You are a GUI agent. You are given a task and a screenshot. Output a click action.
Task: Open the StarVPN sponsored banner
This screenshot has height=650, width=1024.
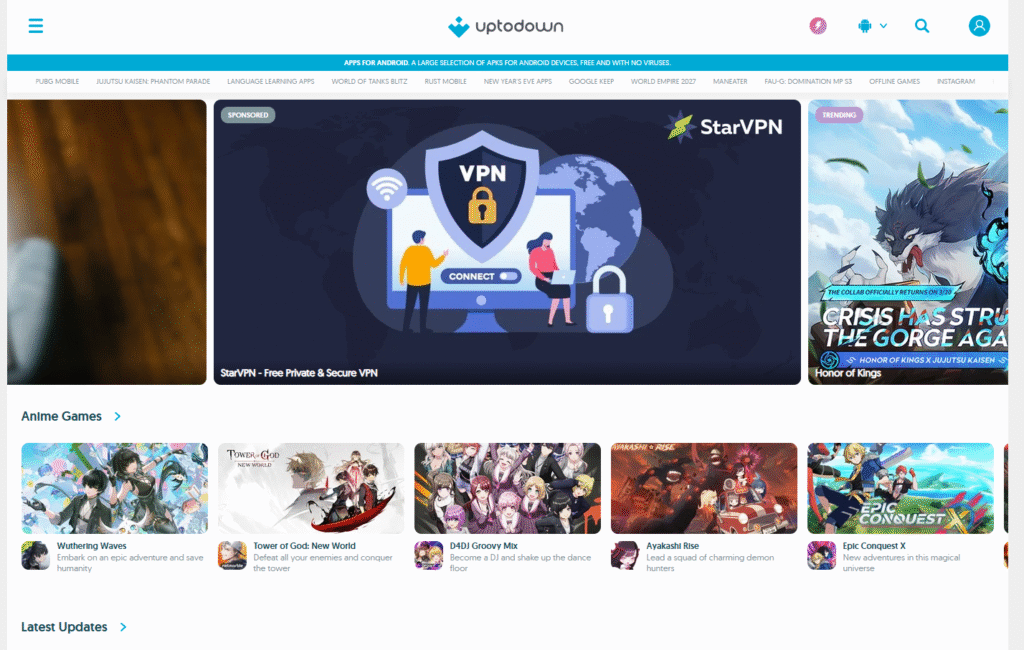[x=507, y=242]
